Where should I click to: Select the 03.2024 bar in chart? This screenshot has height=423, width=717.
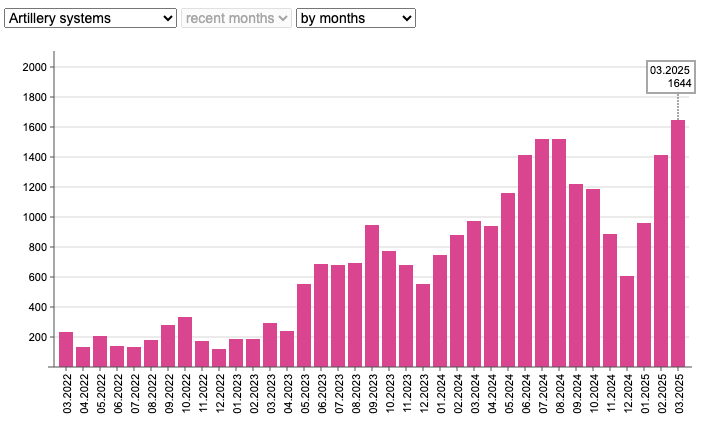click(x=474, y=294)
